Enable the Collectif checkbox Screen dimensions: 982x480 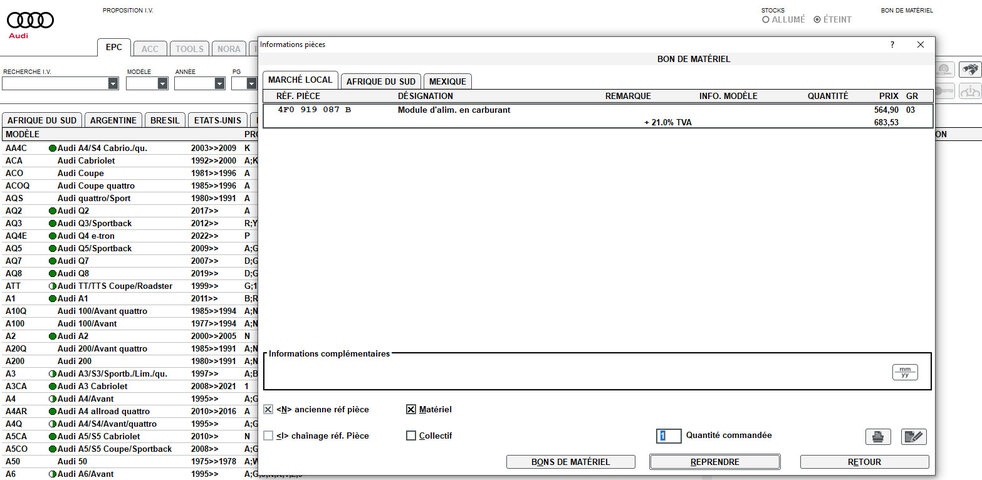coord(411,436)
